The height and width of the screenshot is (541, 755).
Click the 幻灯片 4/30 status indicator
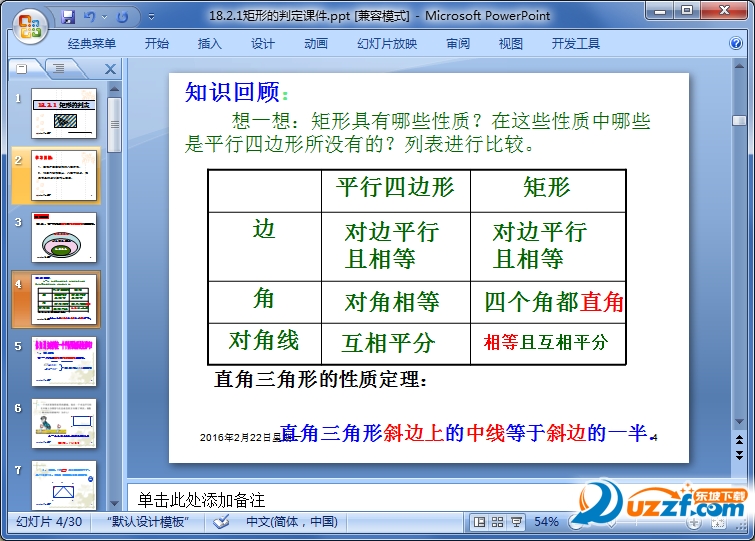[x=49, y=522]
